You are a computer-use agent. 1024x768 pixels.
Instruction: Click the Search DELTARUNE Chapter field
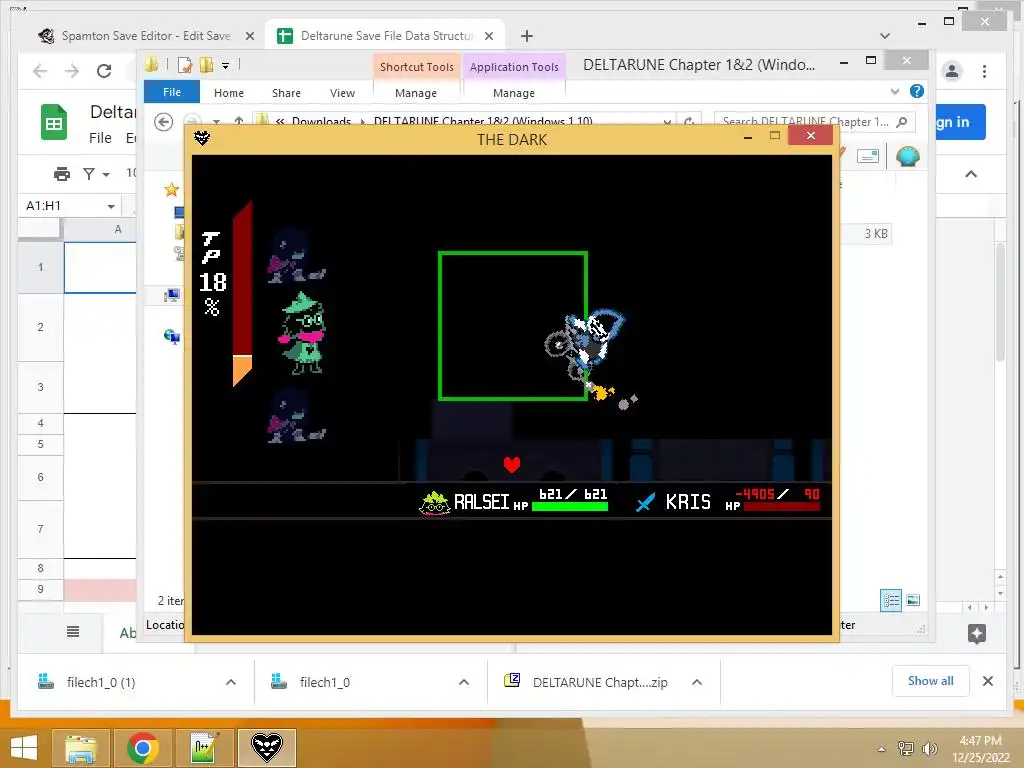click(815, 121)
